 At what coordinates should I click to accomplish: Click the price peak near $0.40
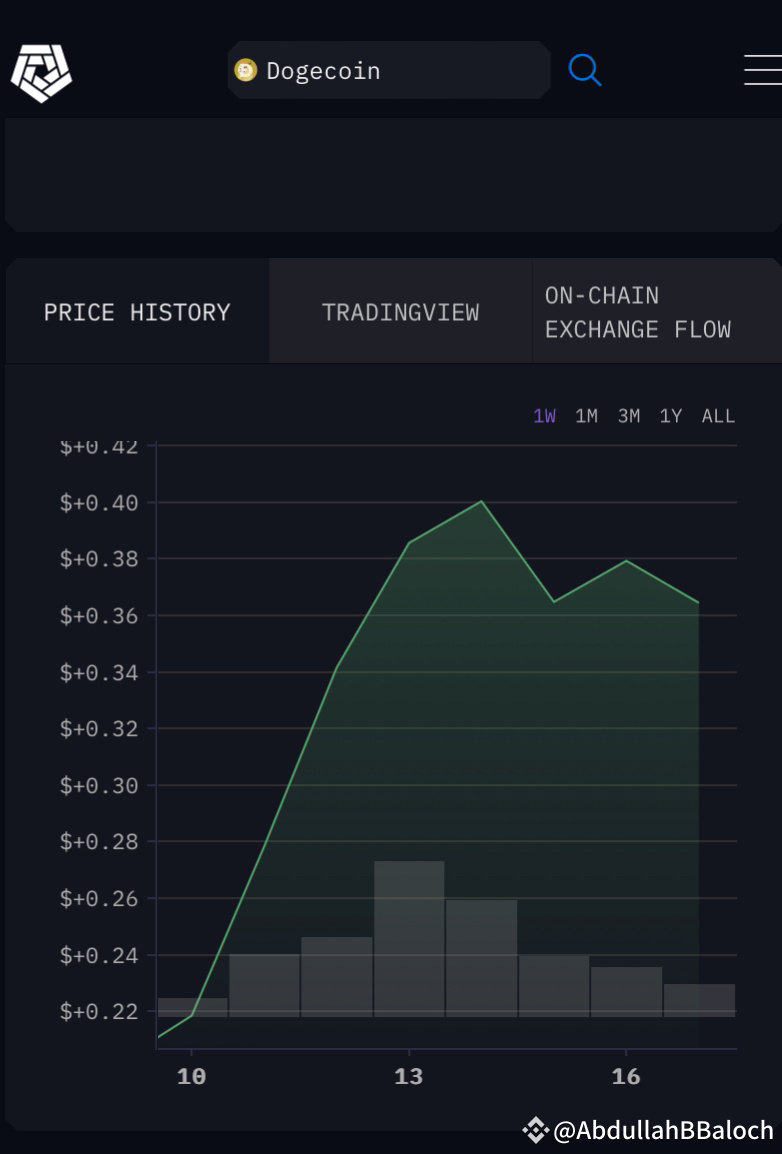coord(481,501)
